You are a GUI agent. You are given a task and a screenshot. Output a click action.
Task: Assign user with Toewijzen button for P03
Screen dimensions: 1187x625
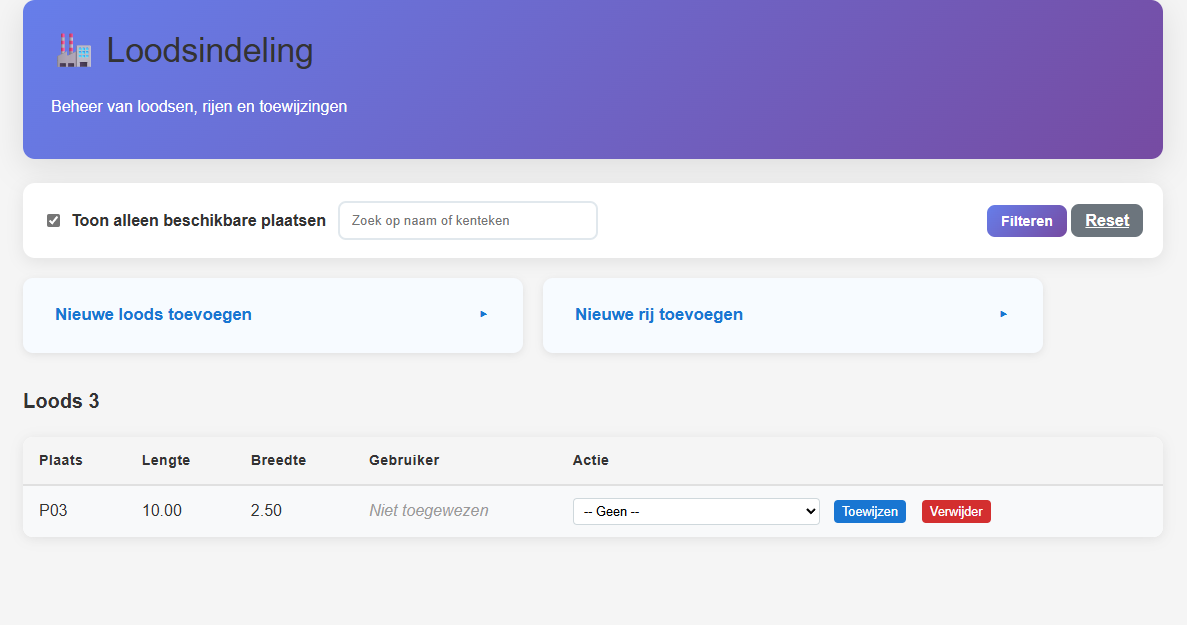(870, 512)
